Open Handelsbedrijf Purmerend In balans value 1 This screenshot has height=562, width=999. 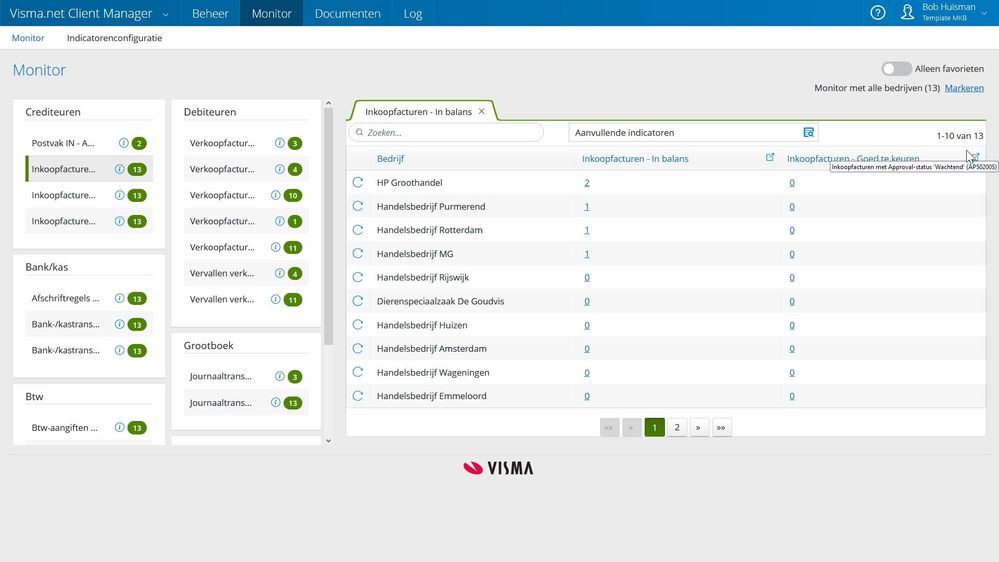587,206
